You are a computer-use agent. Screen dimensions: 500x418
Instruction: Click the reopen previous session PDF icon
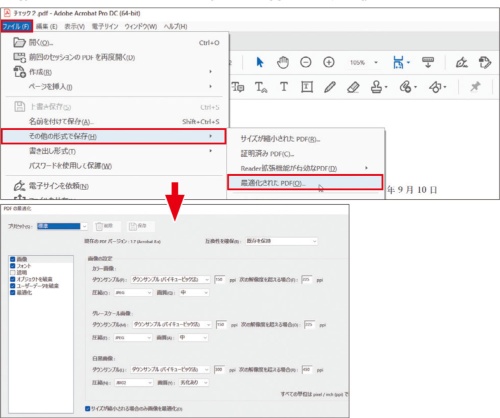(x=19, y=57)
